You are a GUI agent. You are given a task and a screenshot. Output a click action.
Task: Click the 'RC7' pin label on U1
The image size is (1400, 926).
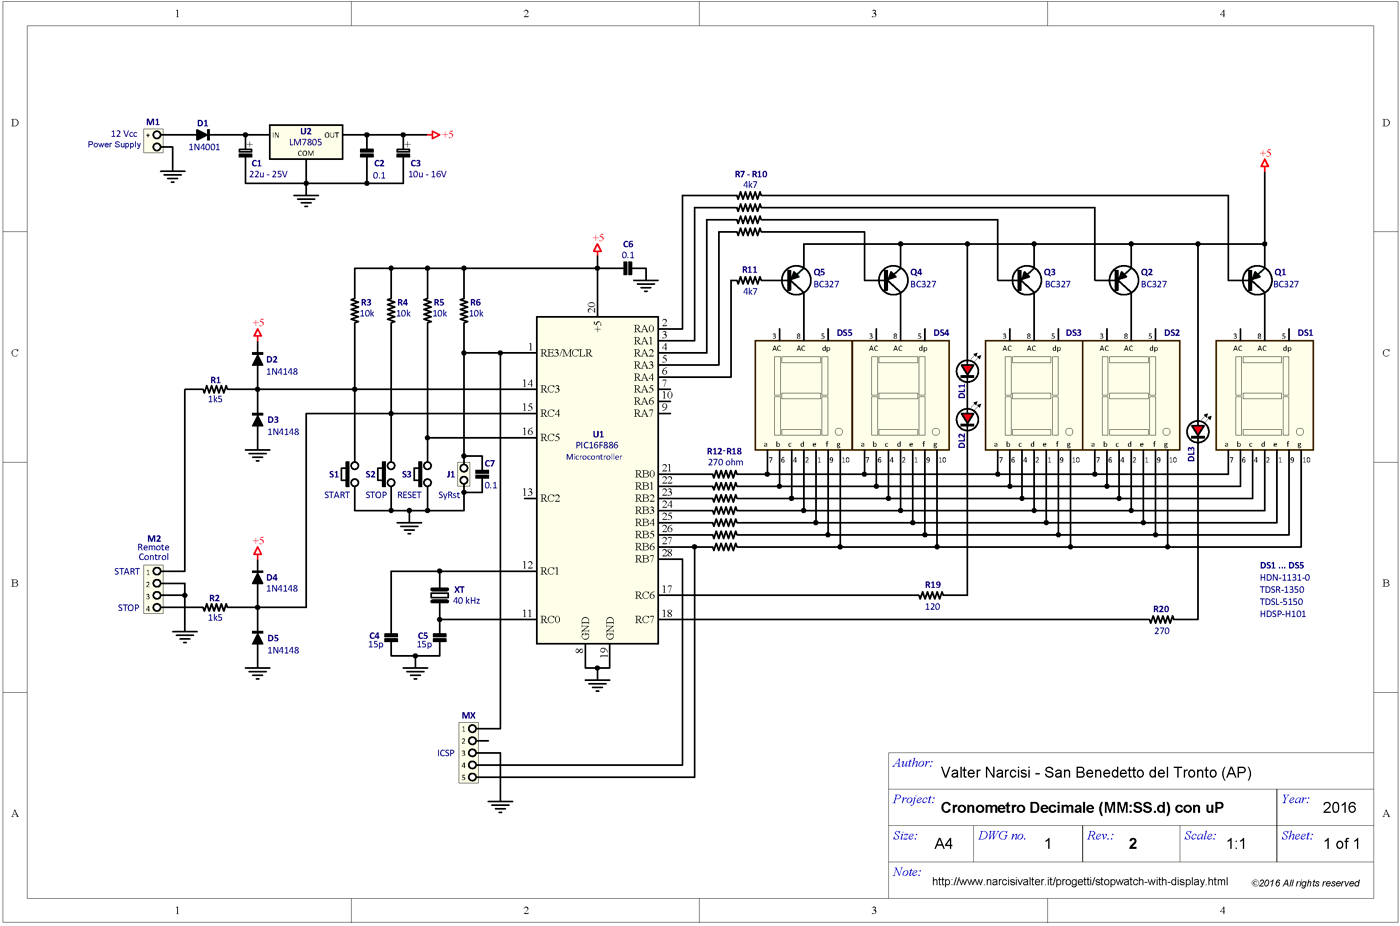point(644,620)
